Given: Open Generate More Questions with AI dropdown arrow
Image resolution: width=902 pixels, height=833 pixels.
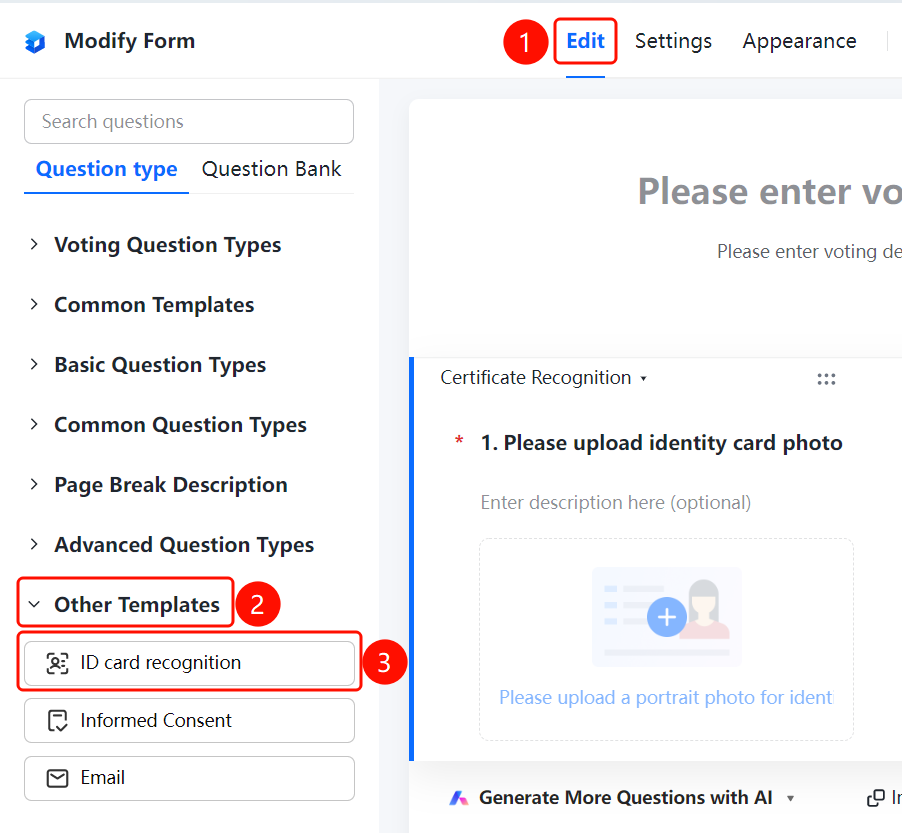Looking at the screenshot, I should click(790, 798).
